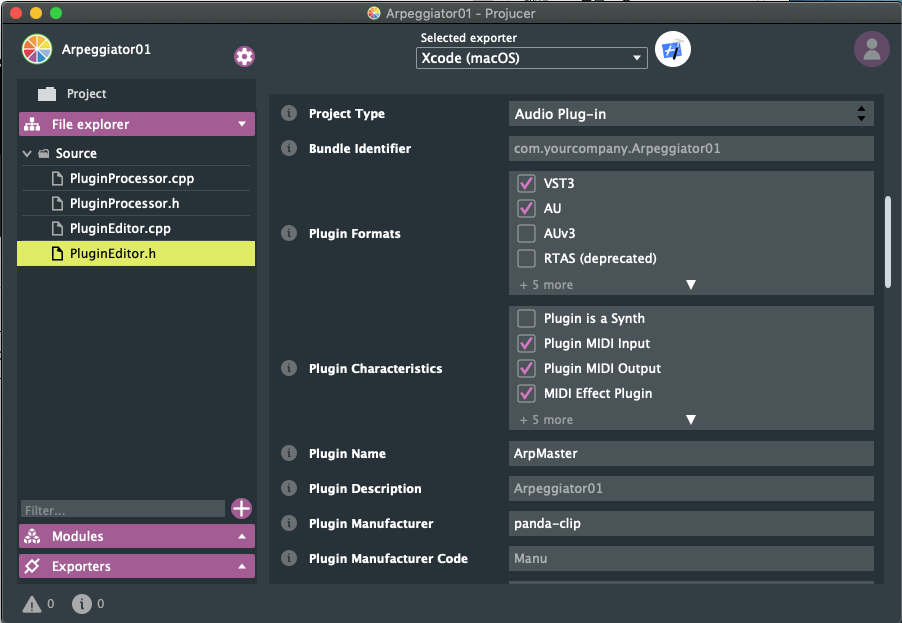Open project settings gear icon
The image size is (902, 623).
(244, 56)
